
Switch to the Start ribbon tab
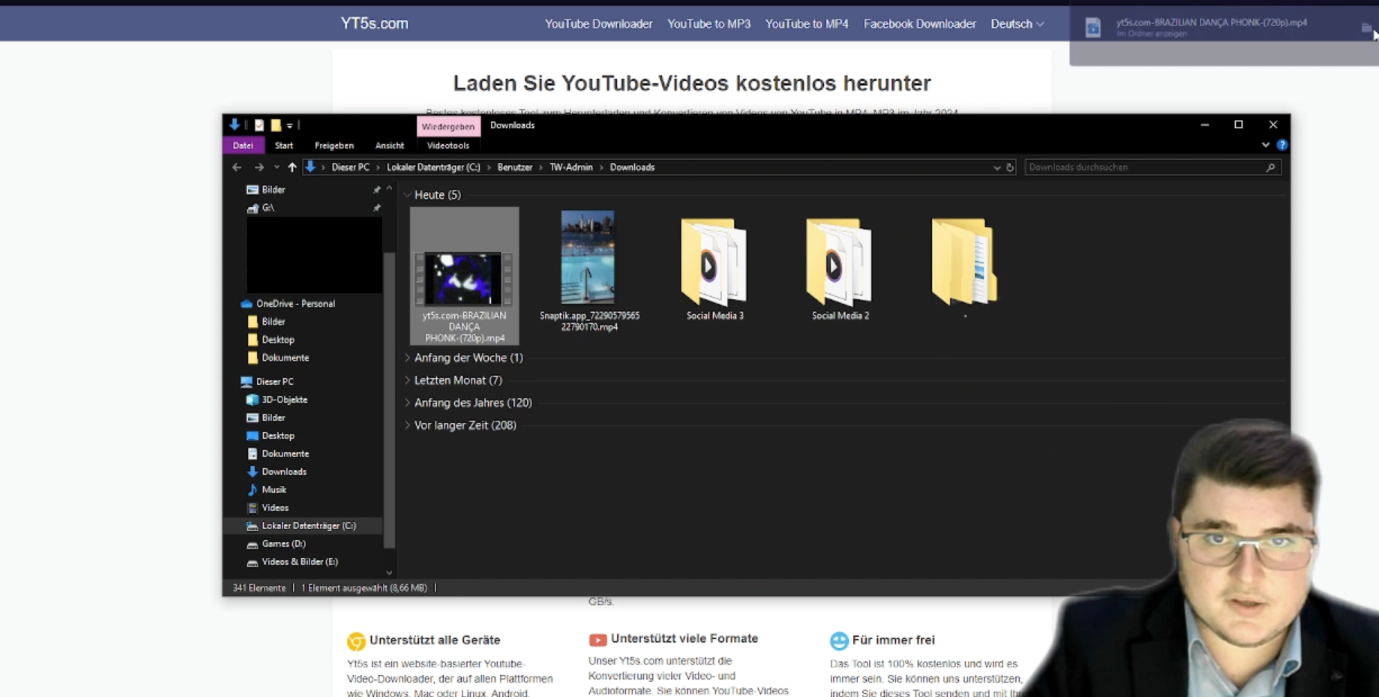pos(284,146)
